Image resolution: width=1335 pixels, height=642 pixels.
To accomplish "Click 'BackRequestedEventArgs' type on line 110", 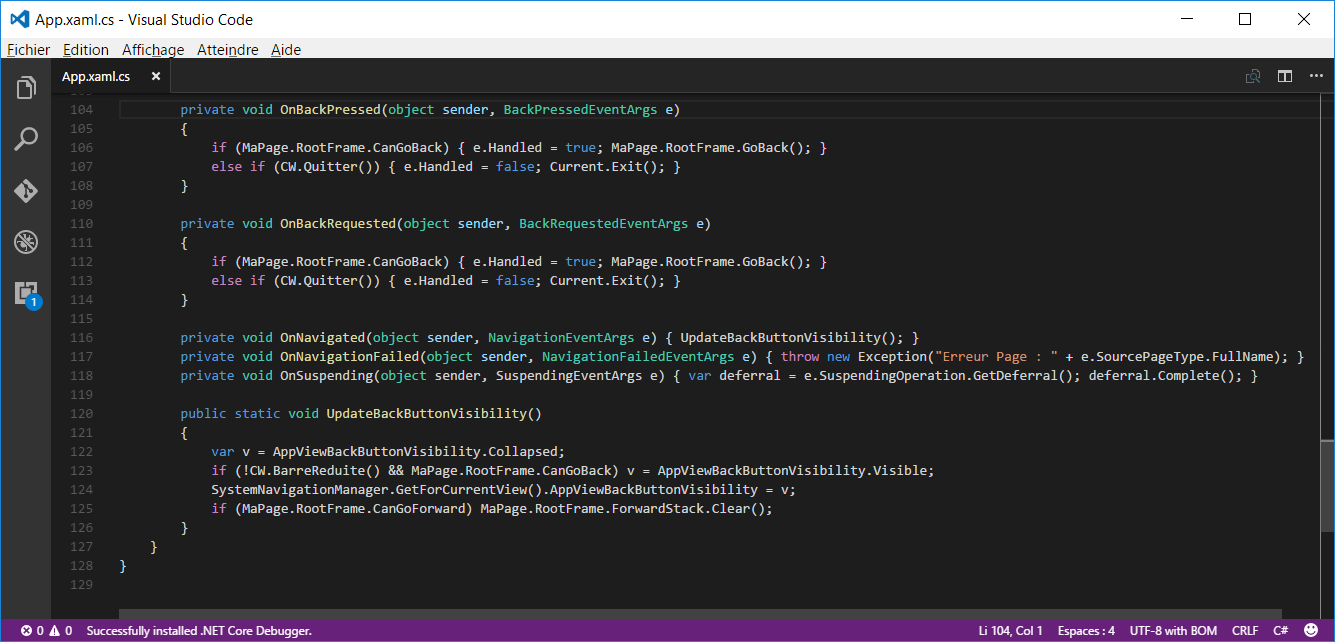I will pyautogui.click(x=604, y=223).
